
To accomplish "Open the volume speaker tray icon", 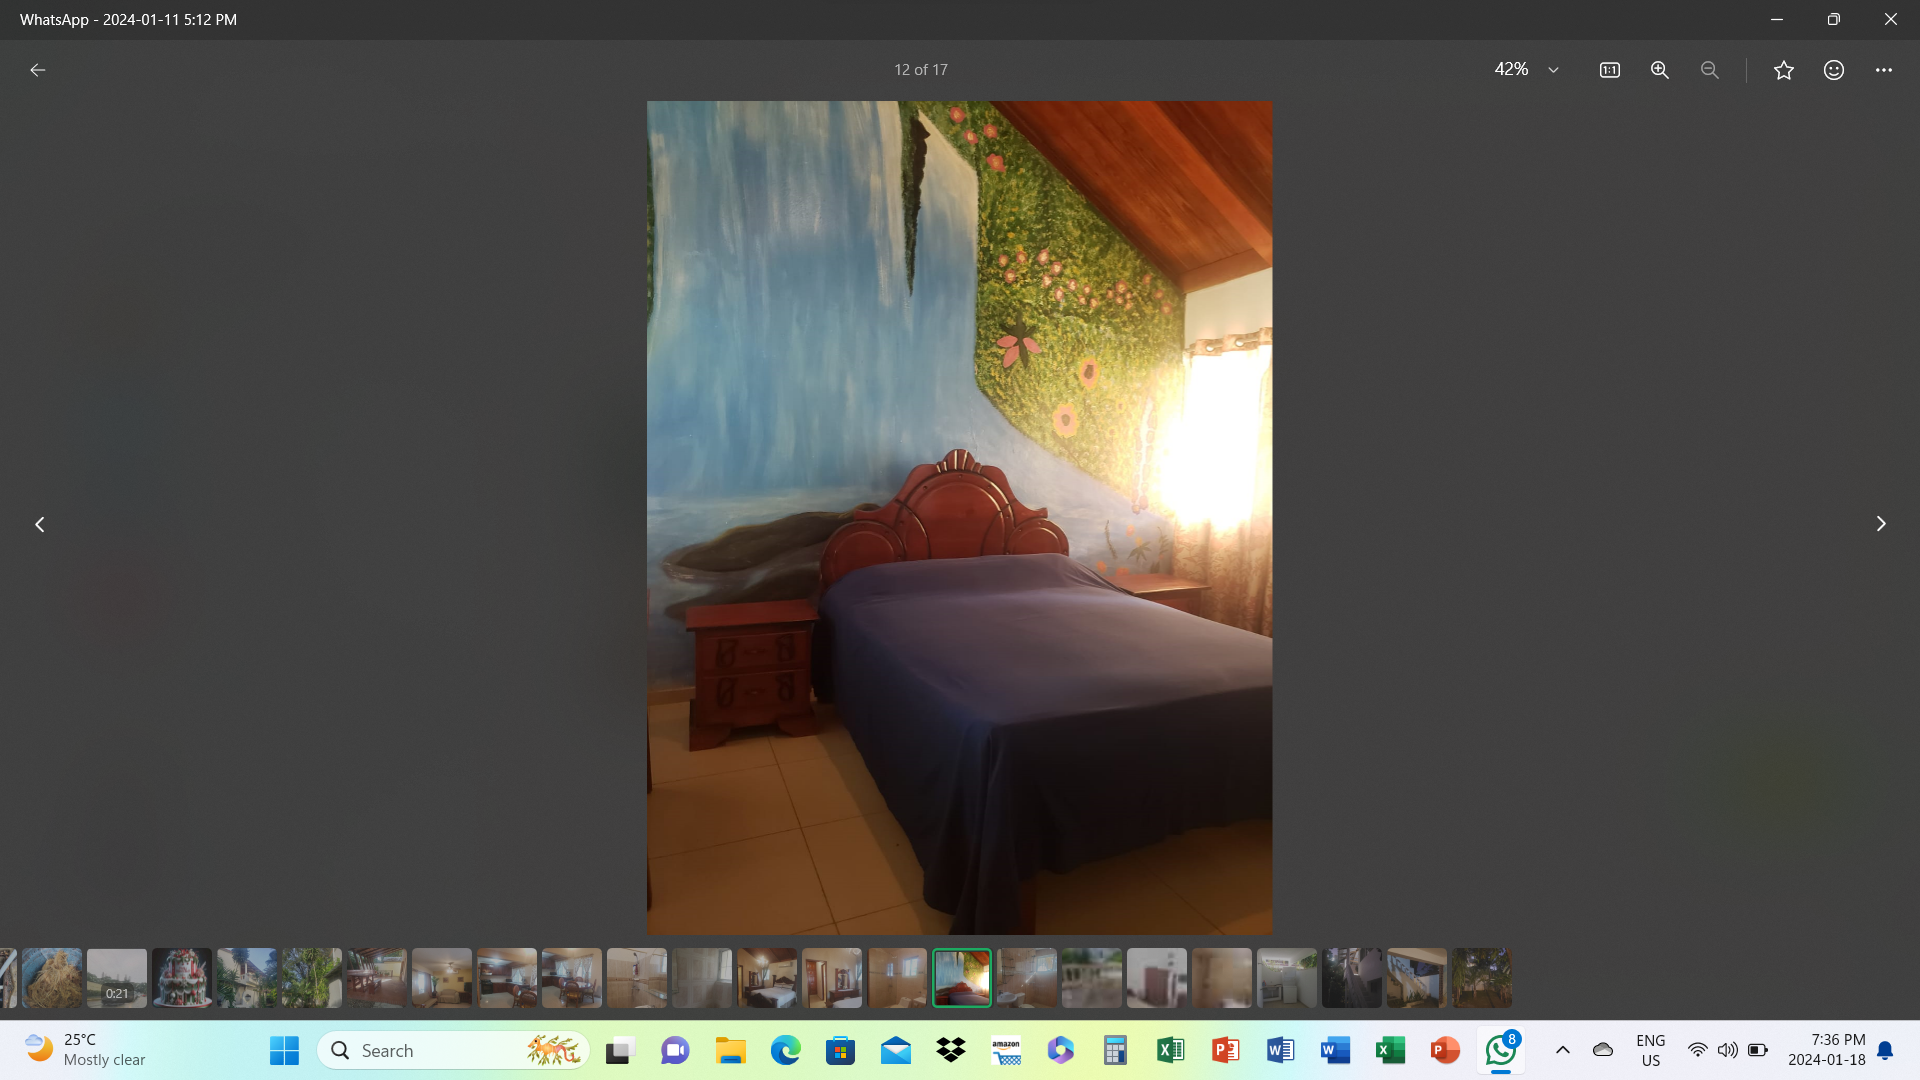I will point(1727,1050).
